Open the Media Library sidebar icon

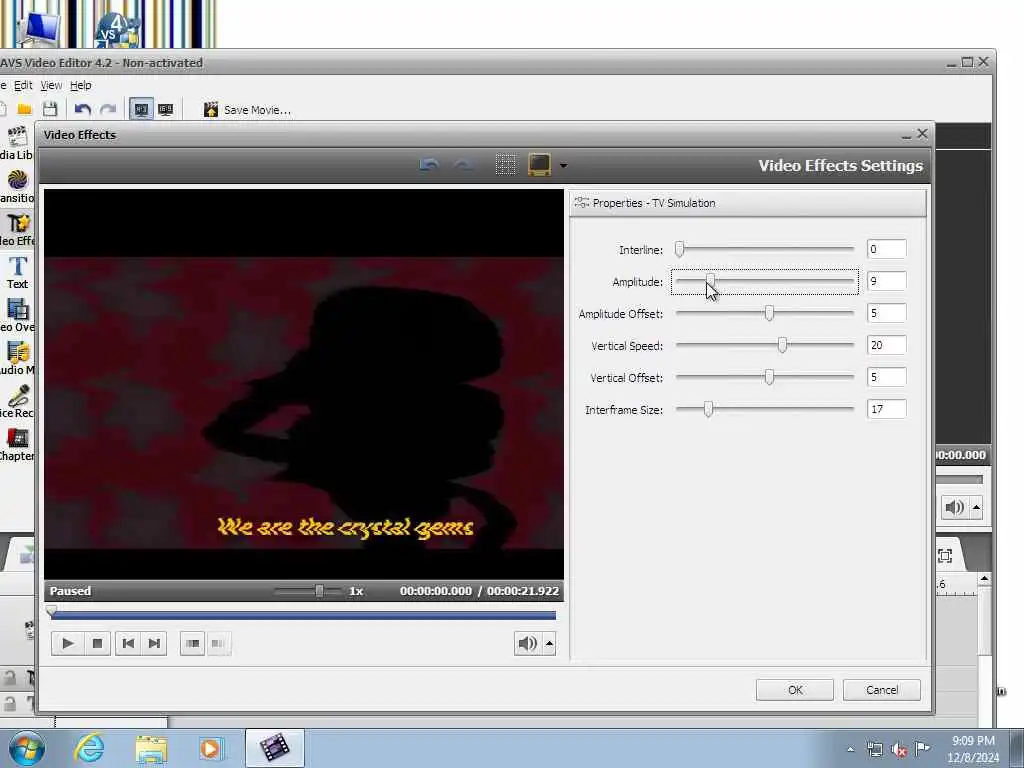(x=16, y=142)
